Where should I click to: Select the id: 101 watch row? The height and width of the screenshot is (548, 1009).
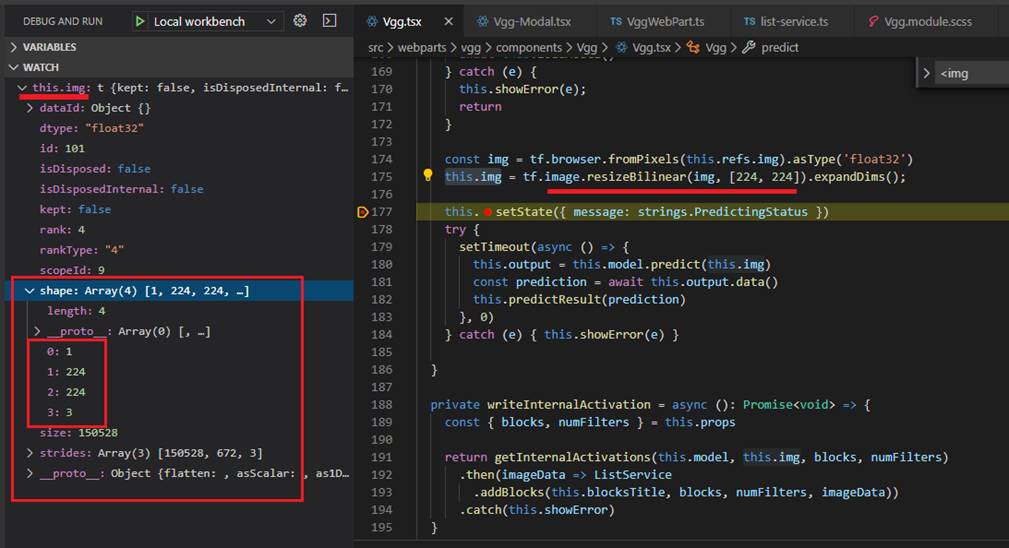pyautogui.click(x=179, y=149)
